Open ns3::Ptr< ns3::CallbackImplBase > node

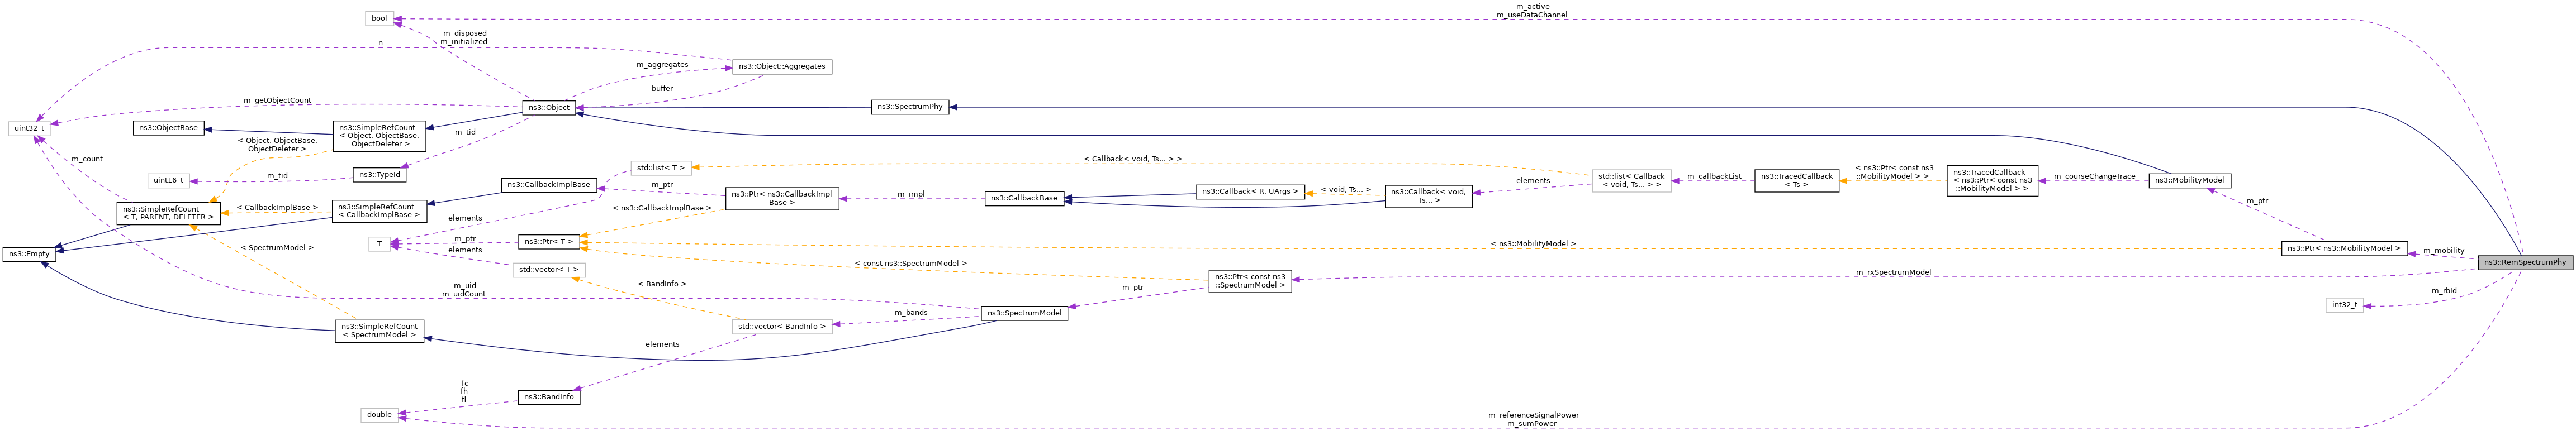coord(782,198)
